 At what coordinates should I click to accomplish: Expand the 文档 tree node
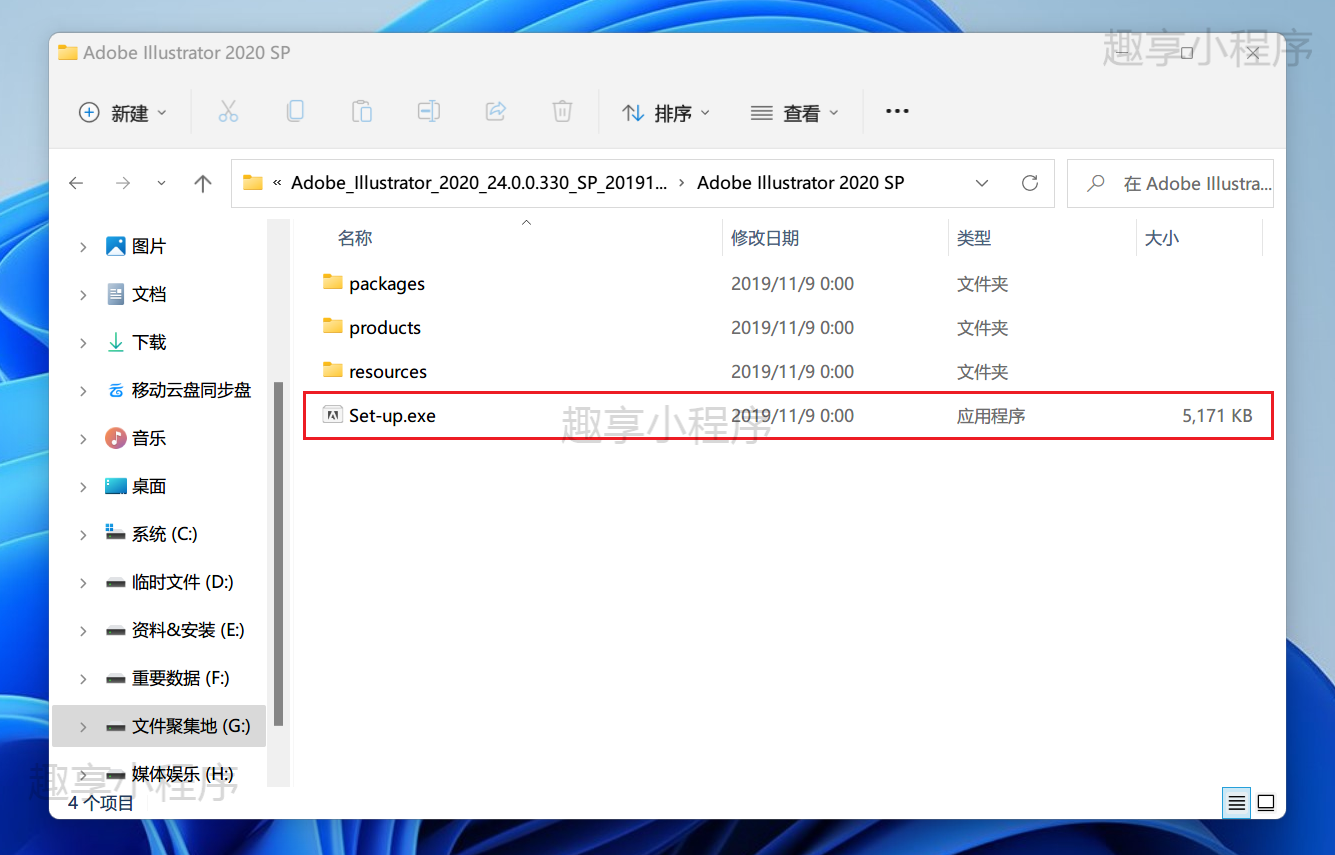tap(83, 294)
